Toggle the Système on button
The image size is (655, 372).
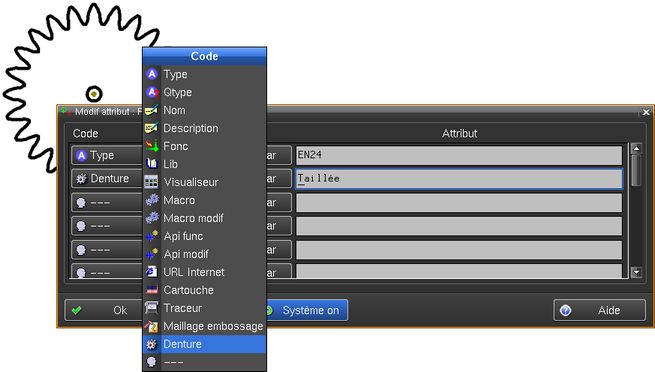click(x=307, y=310)
